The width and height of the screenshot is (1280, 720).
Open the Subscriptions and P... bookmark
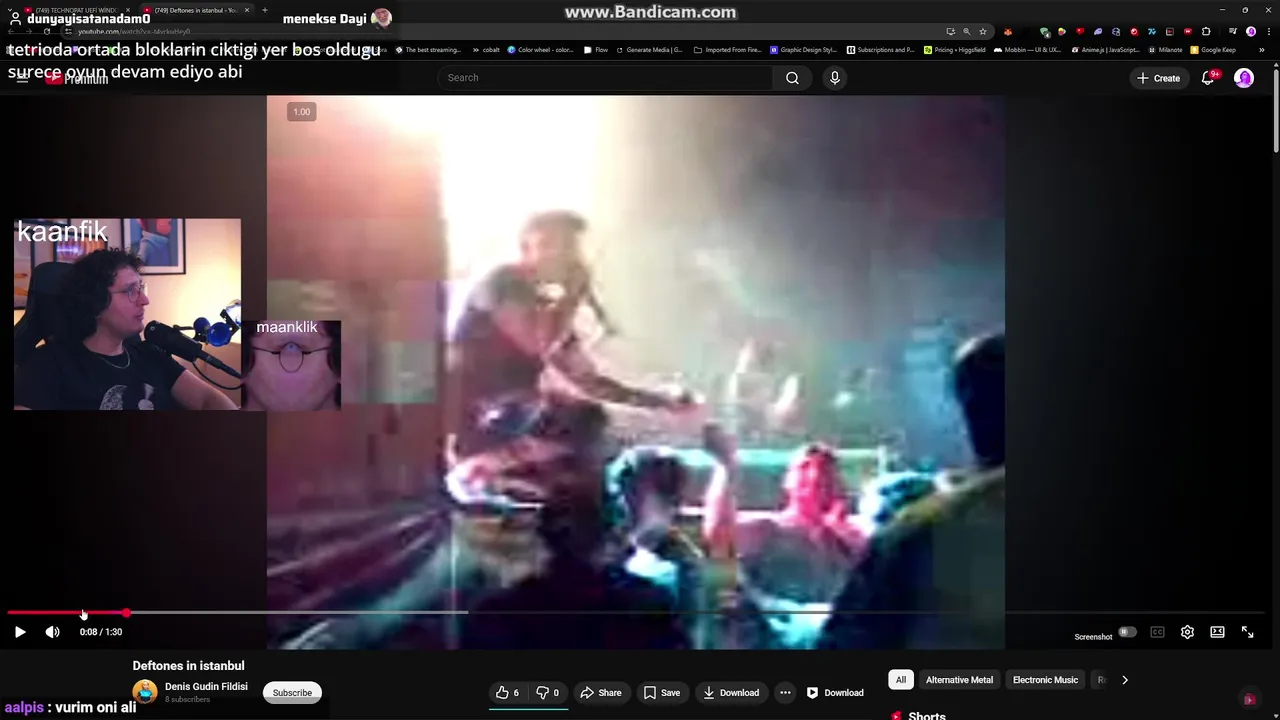(x=880, y=49)
